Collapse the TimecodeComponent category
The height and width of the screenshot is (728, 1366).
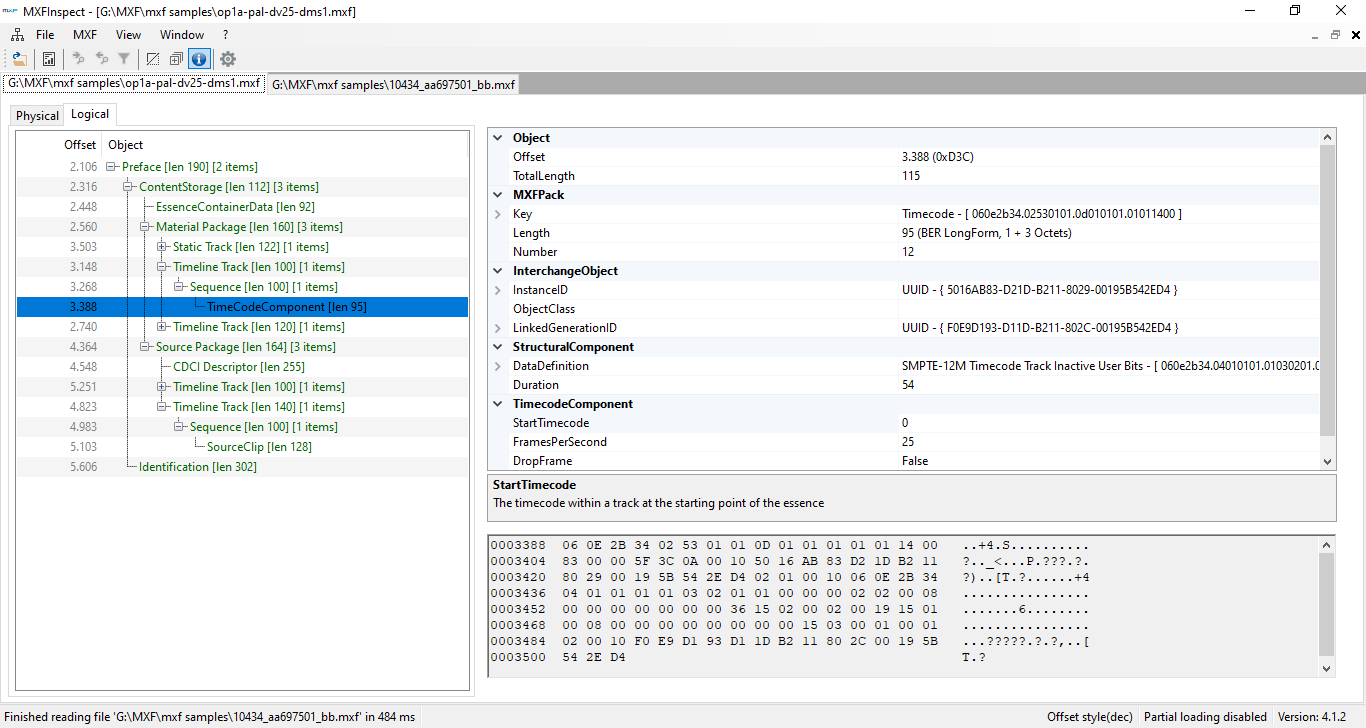(x=498, y=404)
